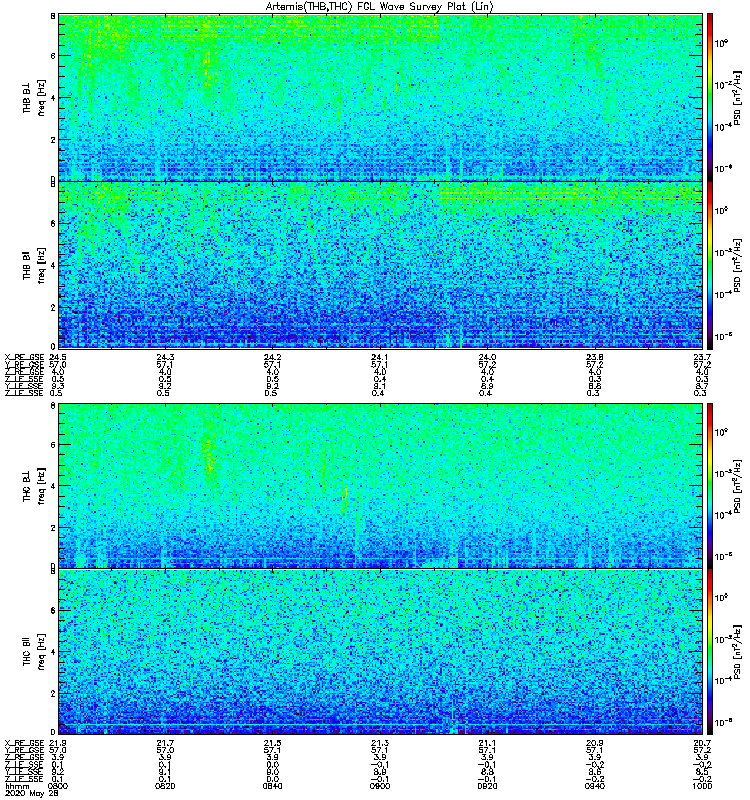Click the THB X_RE_GSE value 24.3

click(165, 357)
